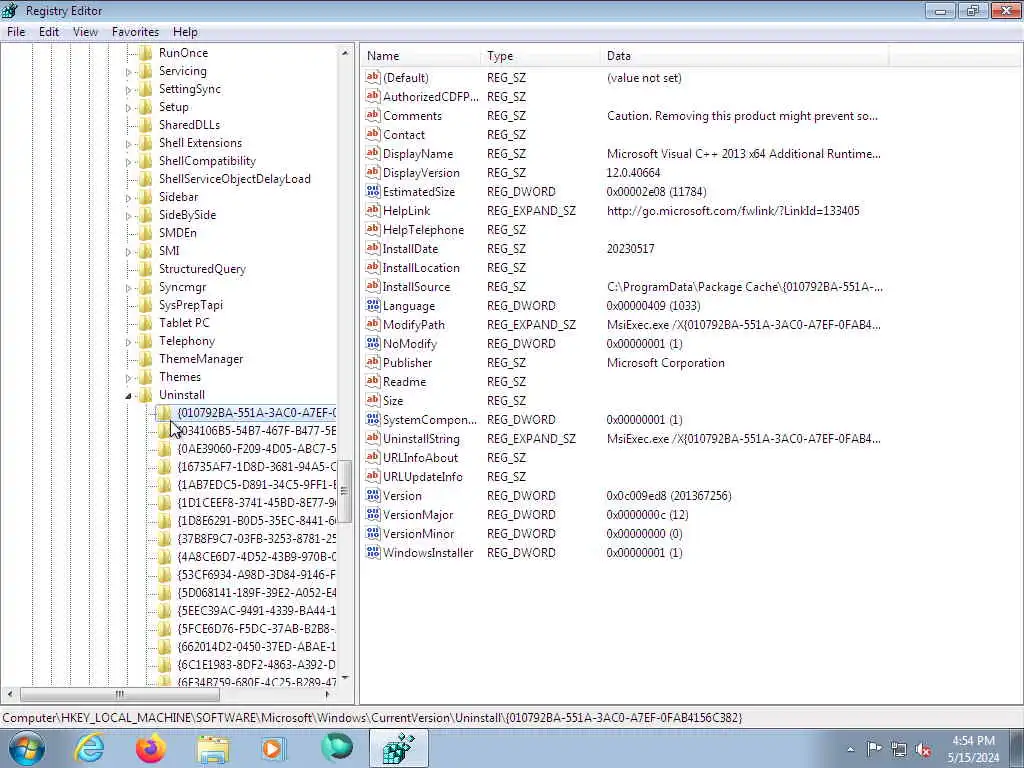Viewport: 1024px width, 768px height.
Task: Click the Uninstall folder icon
Action: pos(146,394)
